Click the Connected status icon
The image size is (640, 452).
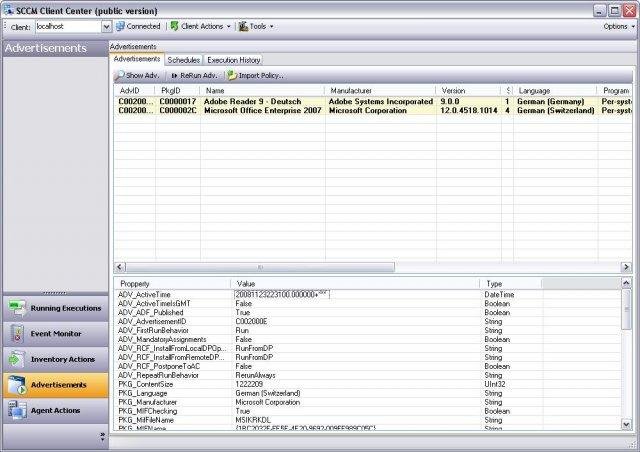120,27
